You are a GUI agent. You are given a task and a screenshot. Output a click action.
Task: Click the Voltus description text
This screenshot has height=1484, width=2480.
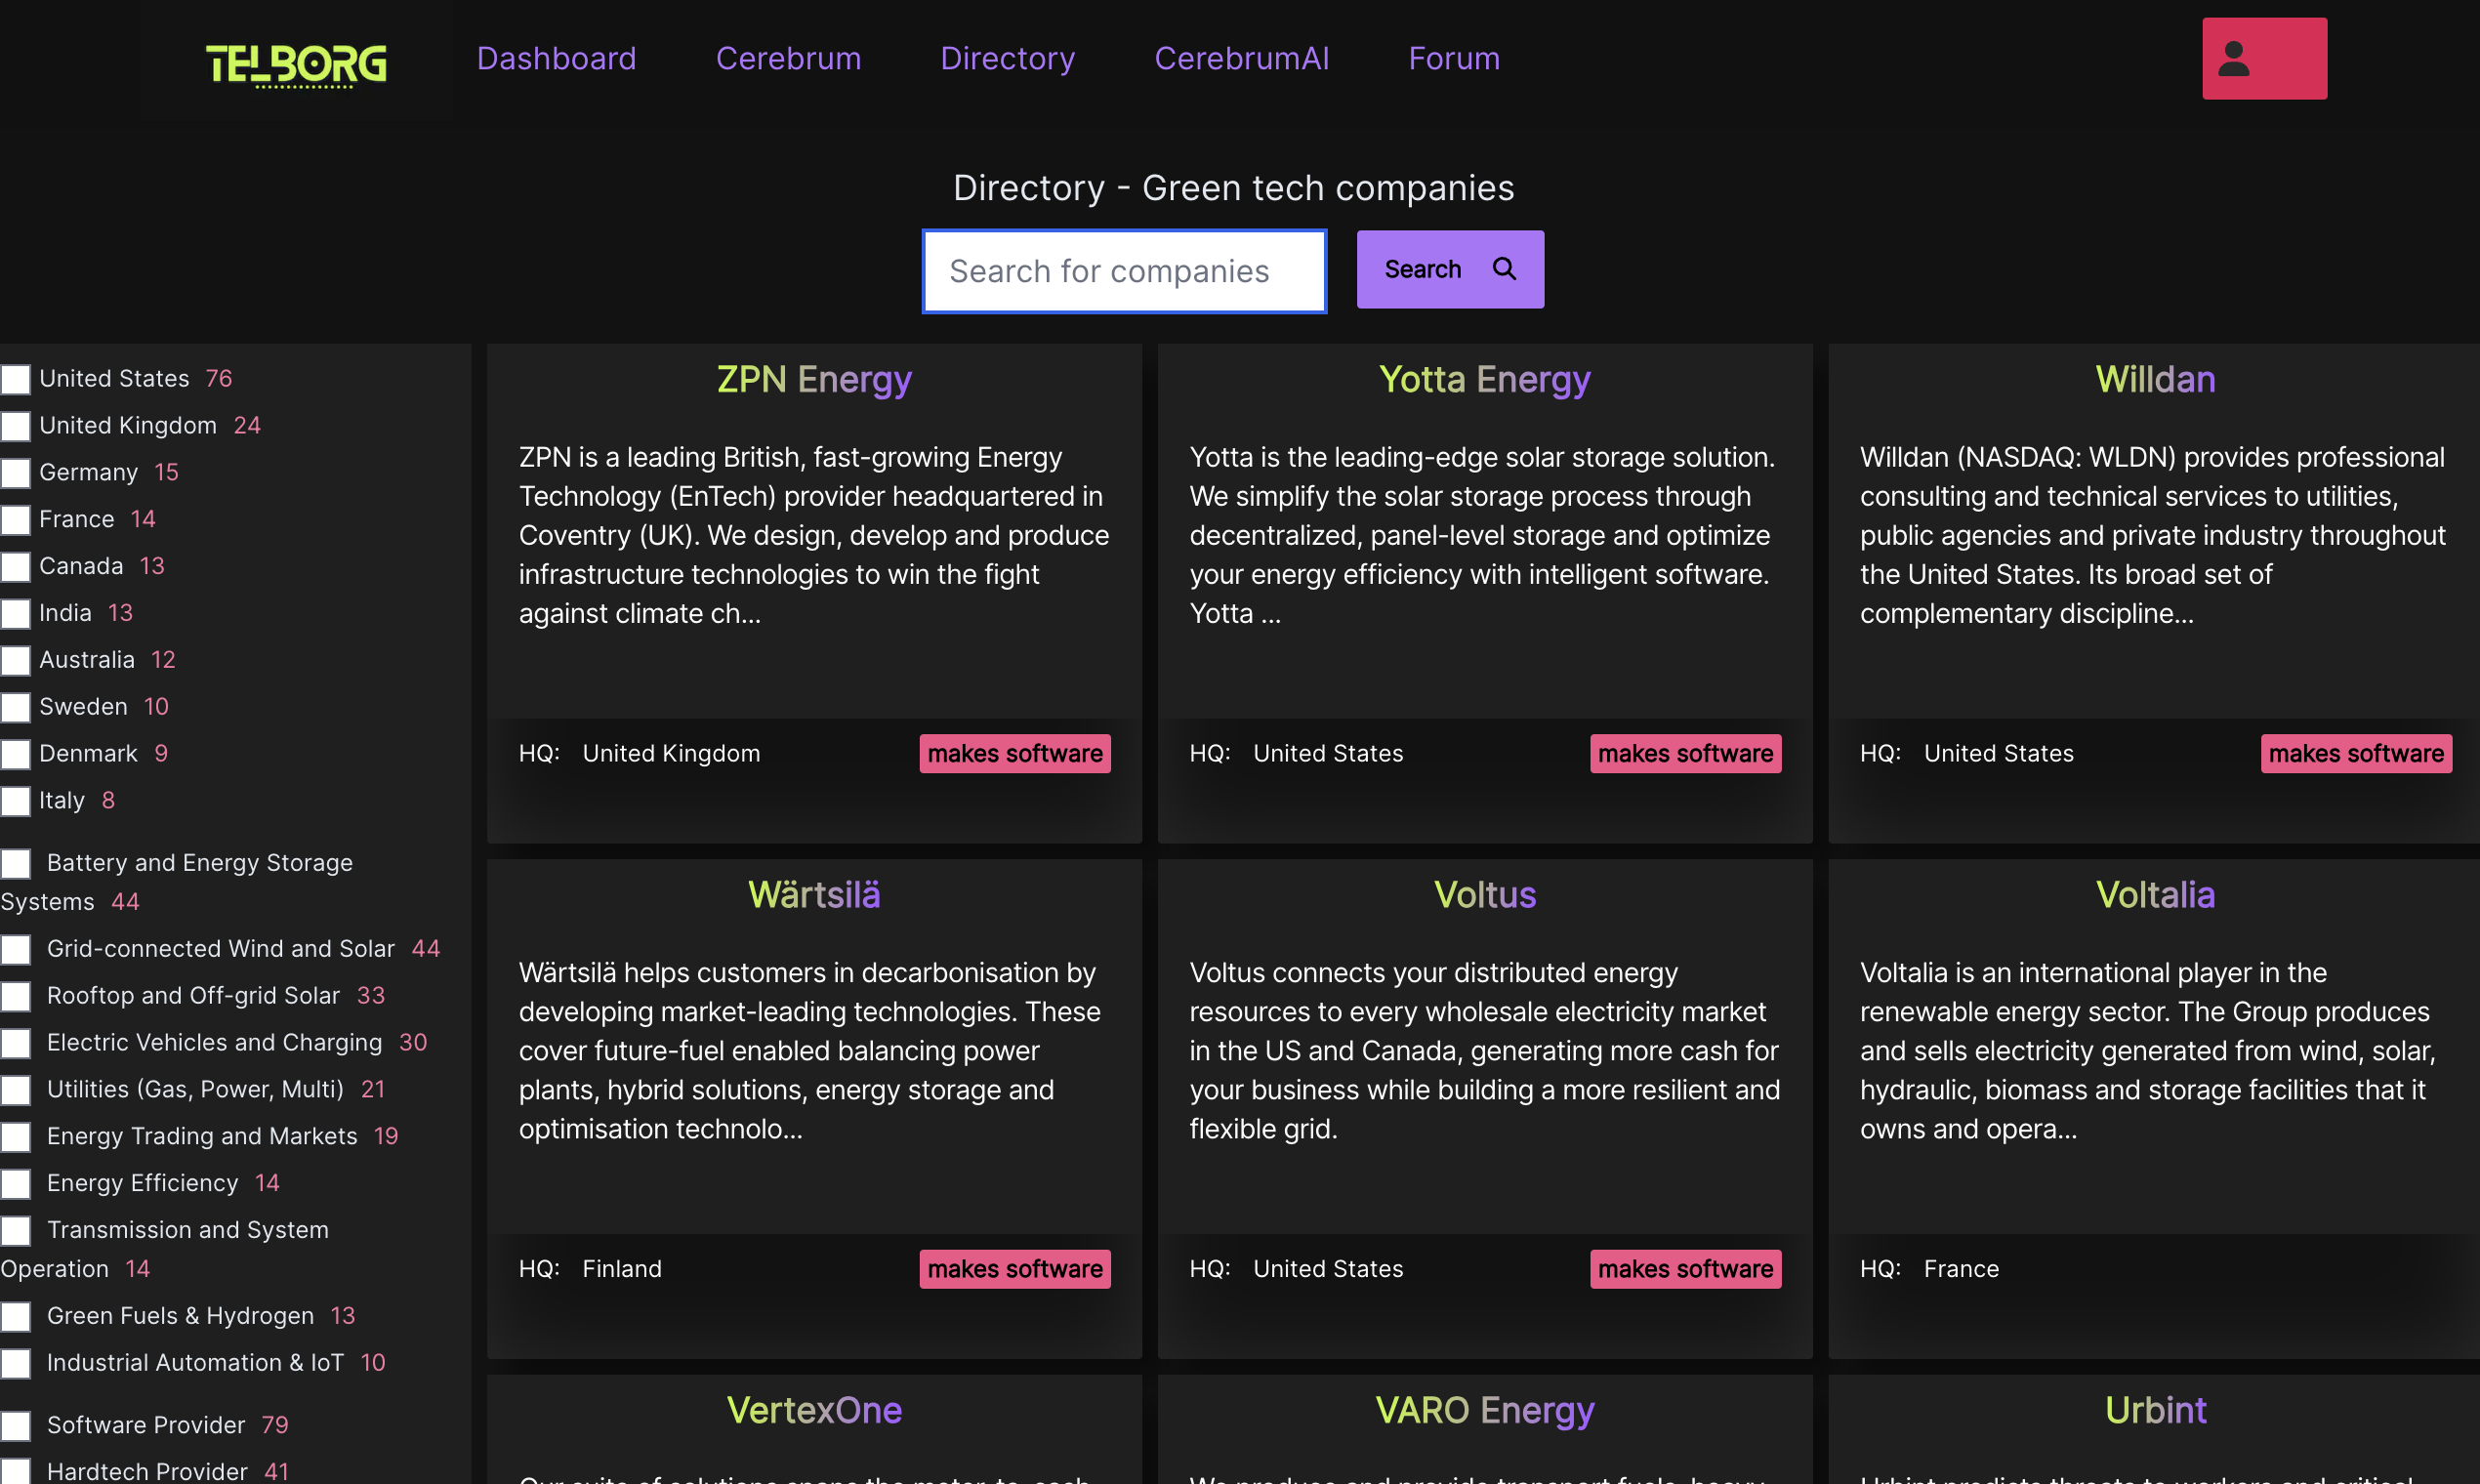pos(1484,1050)
